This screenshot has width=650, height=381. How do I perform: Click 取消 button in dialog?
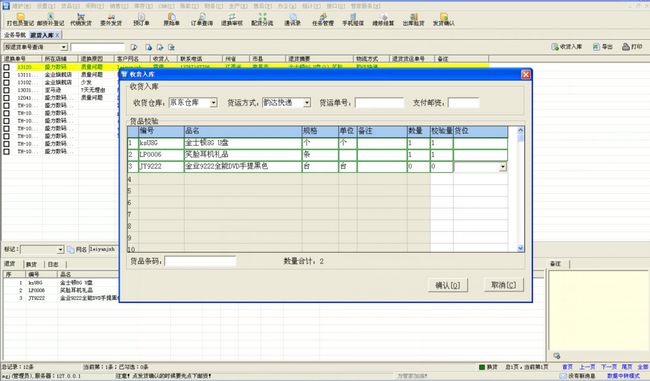pyautogui.click(x=504, y=285)
